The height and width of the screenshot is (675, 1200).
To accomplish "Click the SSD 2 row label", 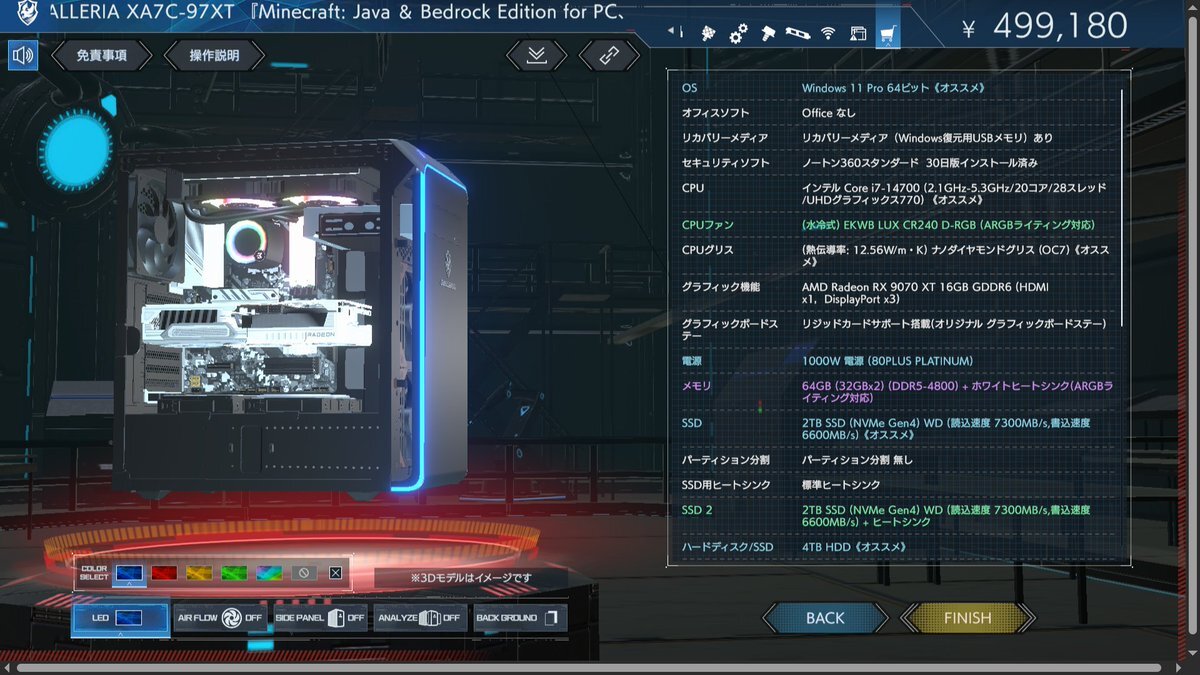I will (x=697, y=510).
